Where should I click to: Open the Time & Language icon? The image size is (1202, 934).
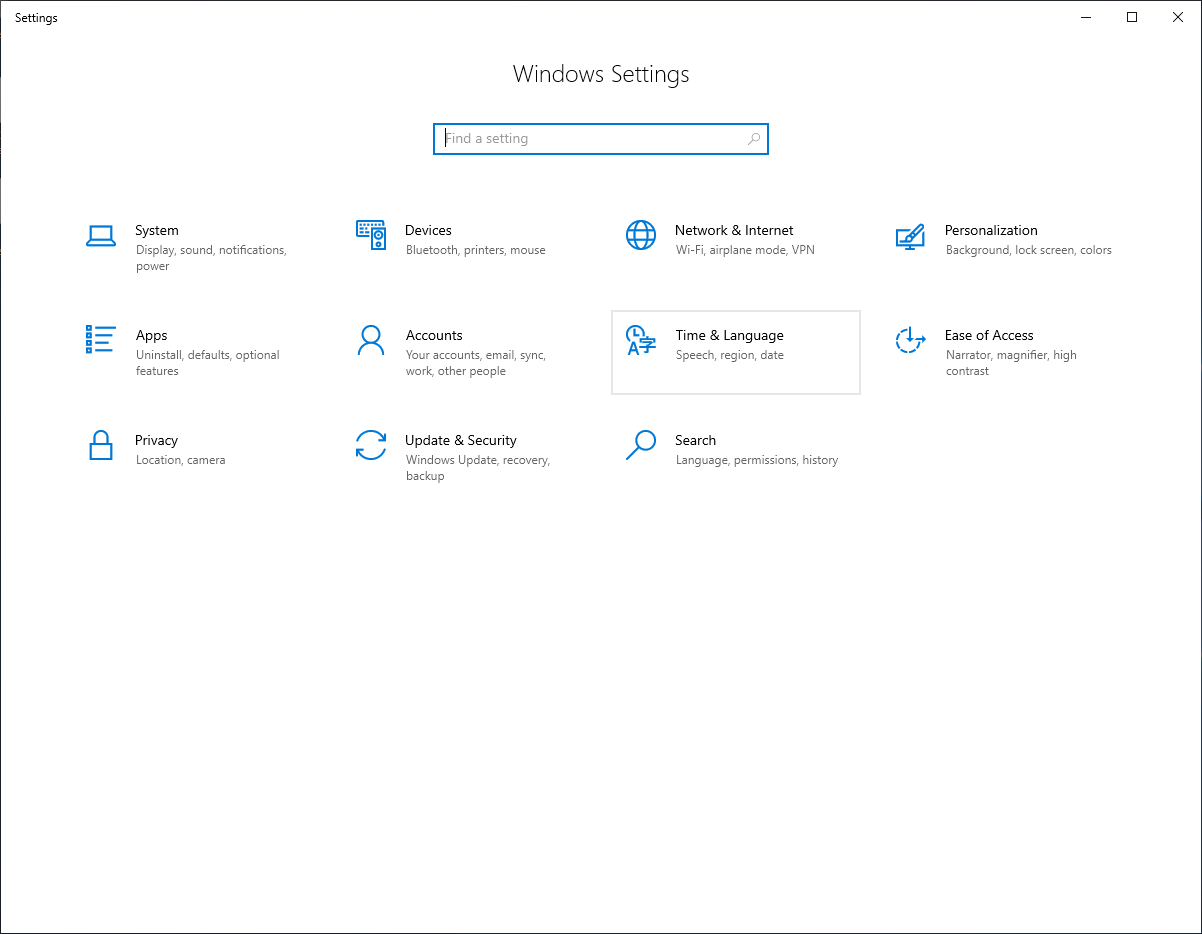tap(641, 340)
